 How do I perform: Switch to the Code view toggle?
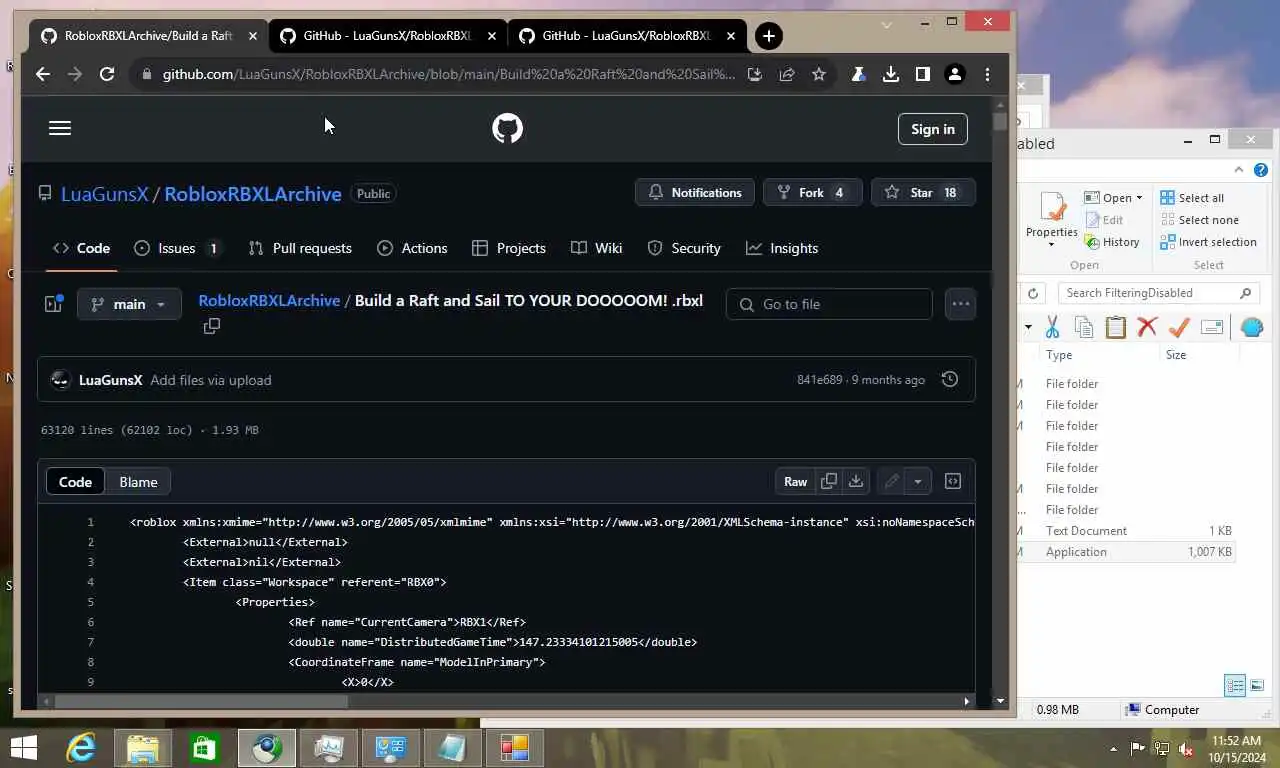tap(75, 482)
